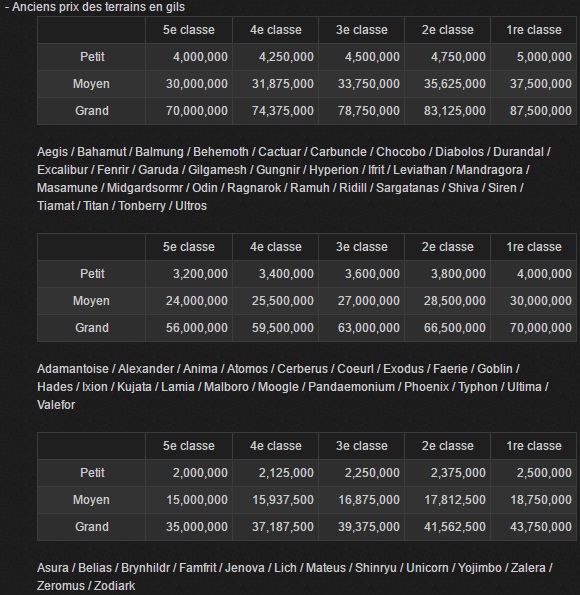Viewport: 580px width, 595px height.
Task: Click the 63,000,000 Grand 3e classe value
Action: [369, 328]
